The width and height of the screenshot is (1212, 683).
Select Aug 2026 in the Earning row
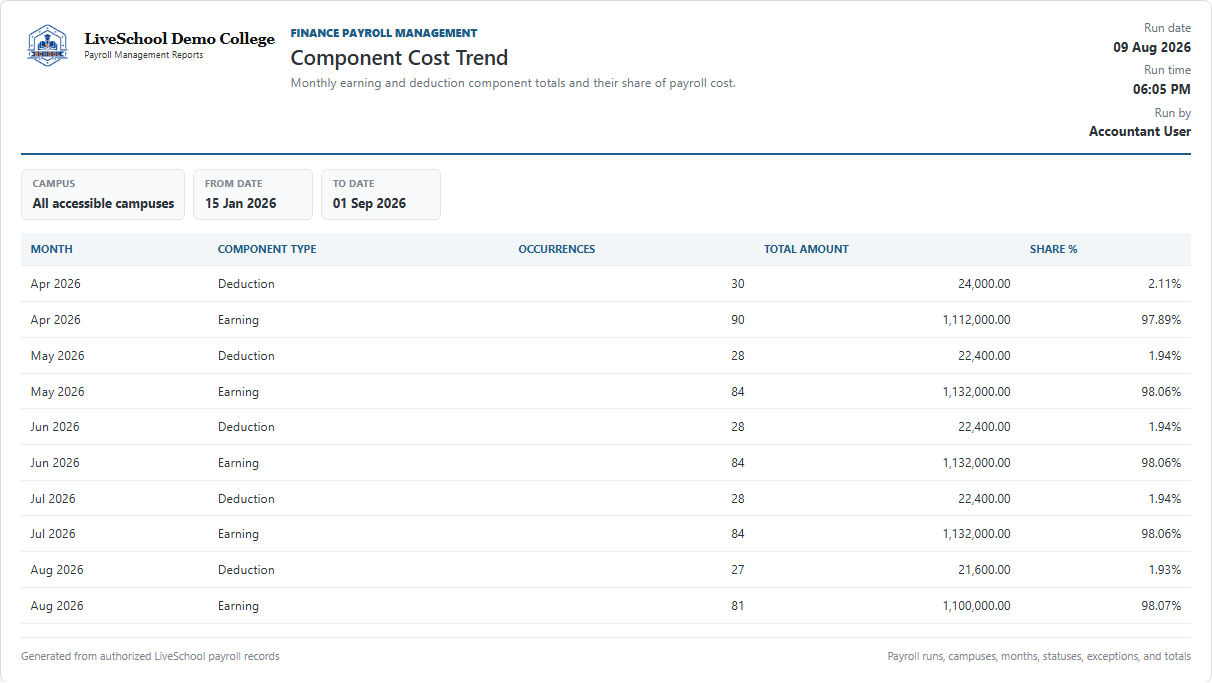(57, 606)
